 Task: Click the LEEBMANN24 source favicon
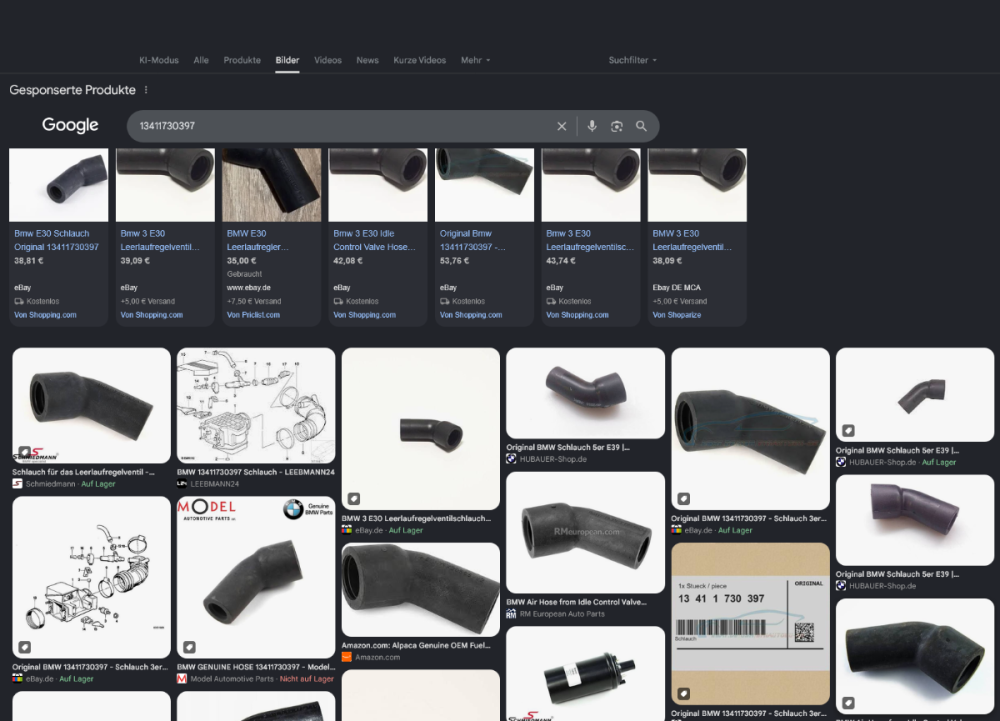point(182,484)
